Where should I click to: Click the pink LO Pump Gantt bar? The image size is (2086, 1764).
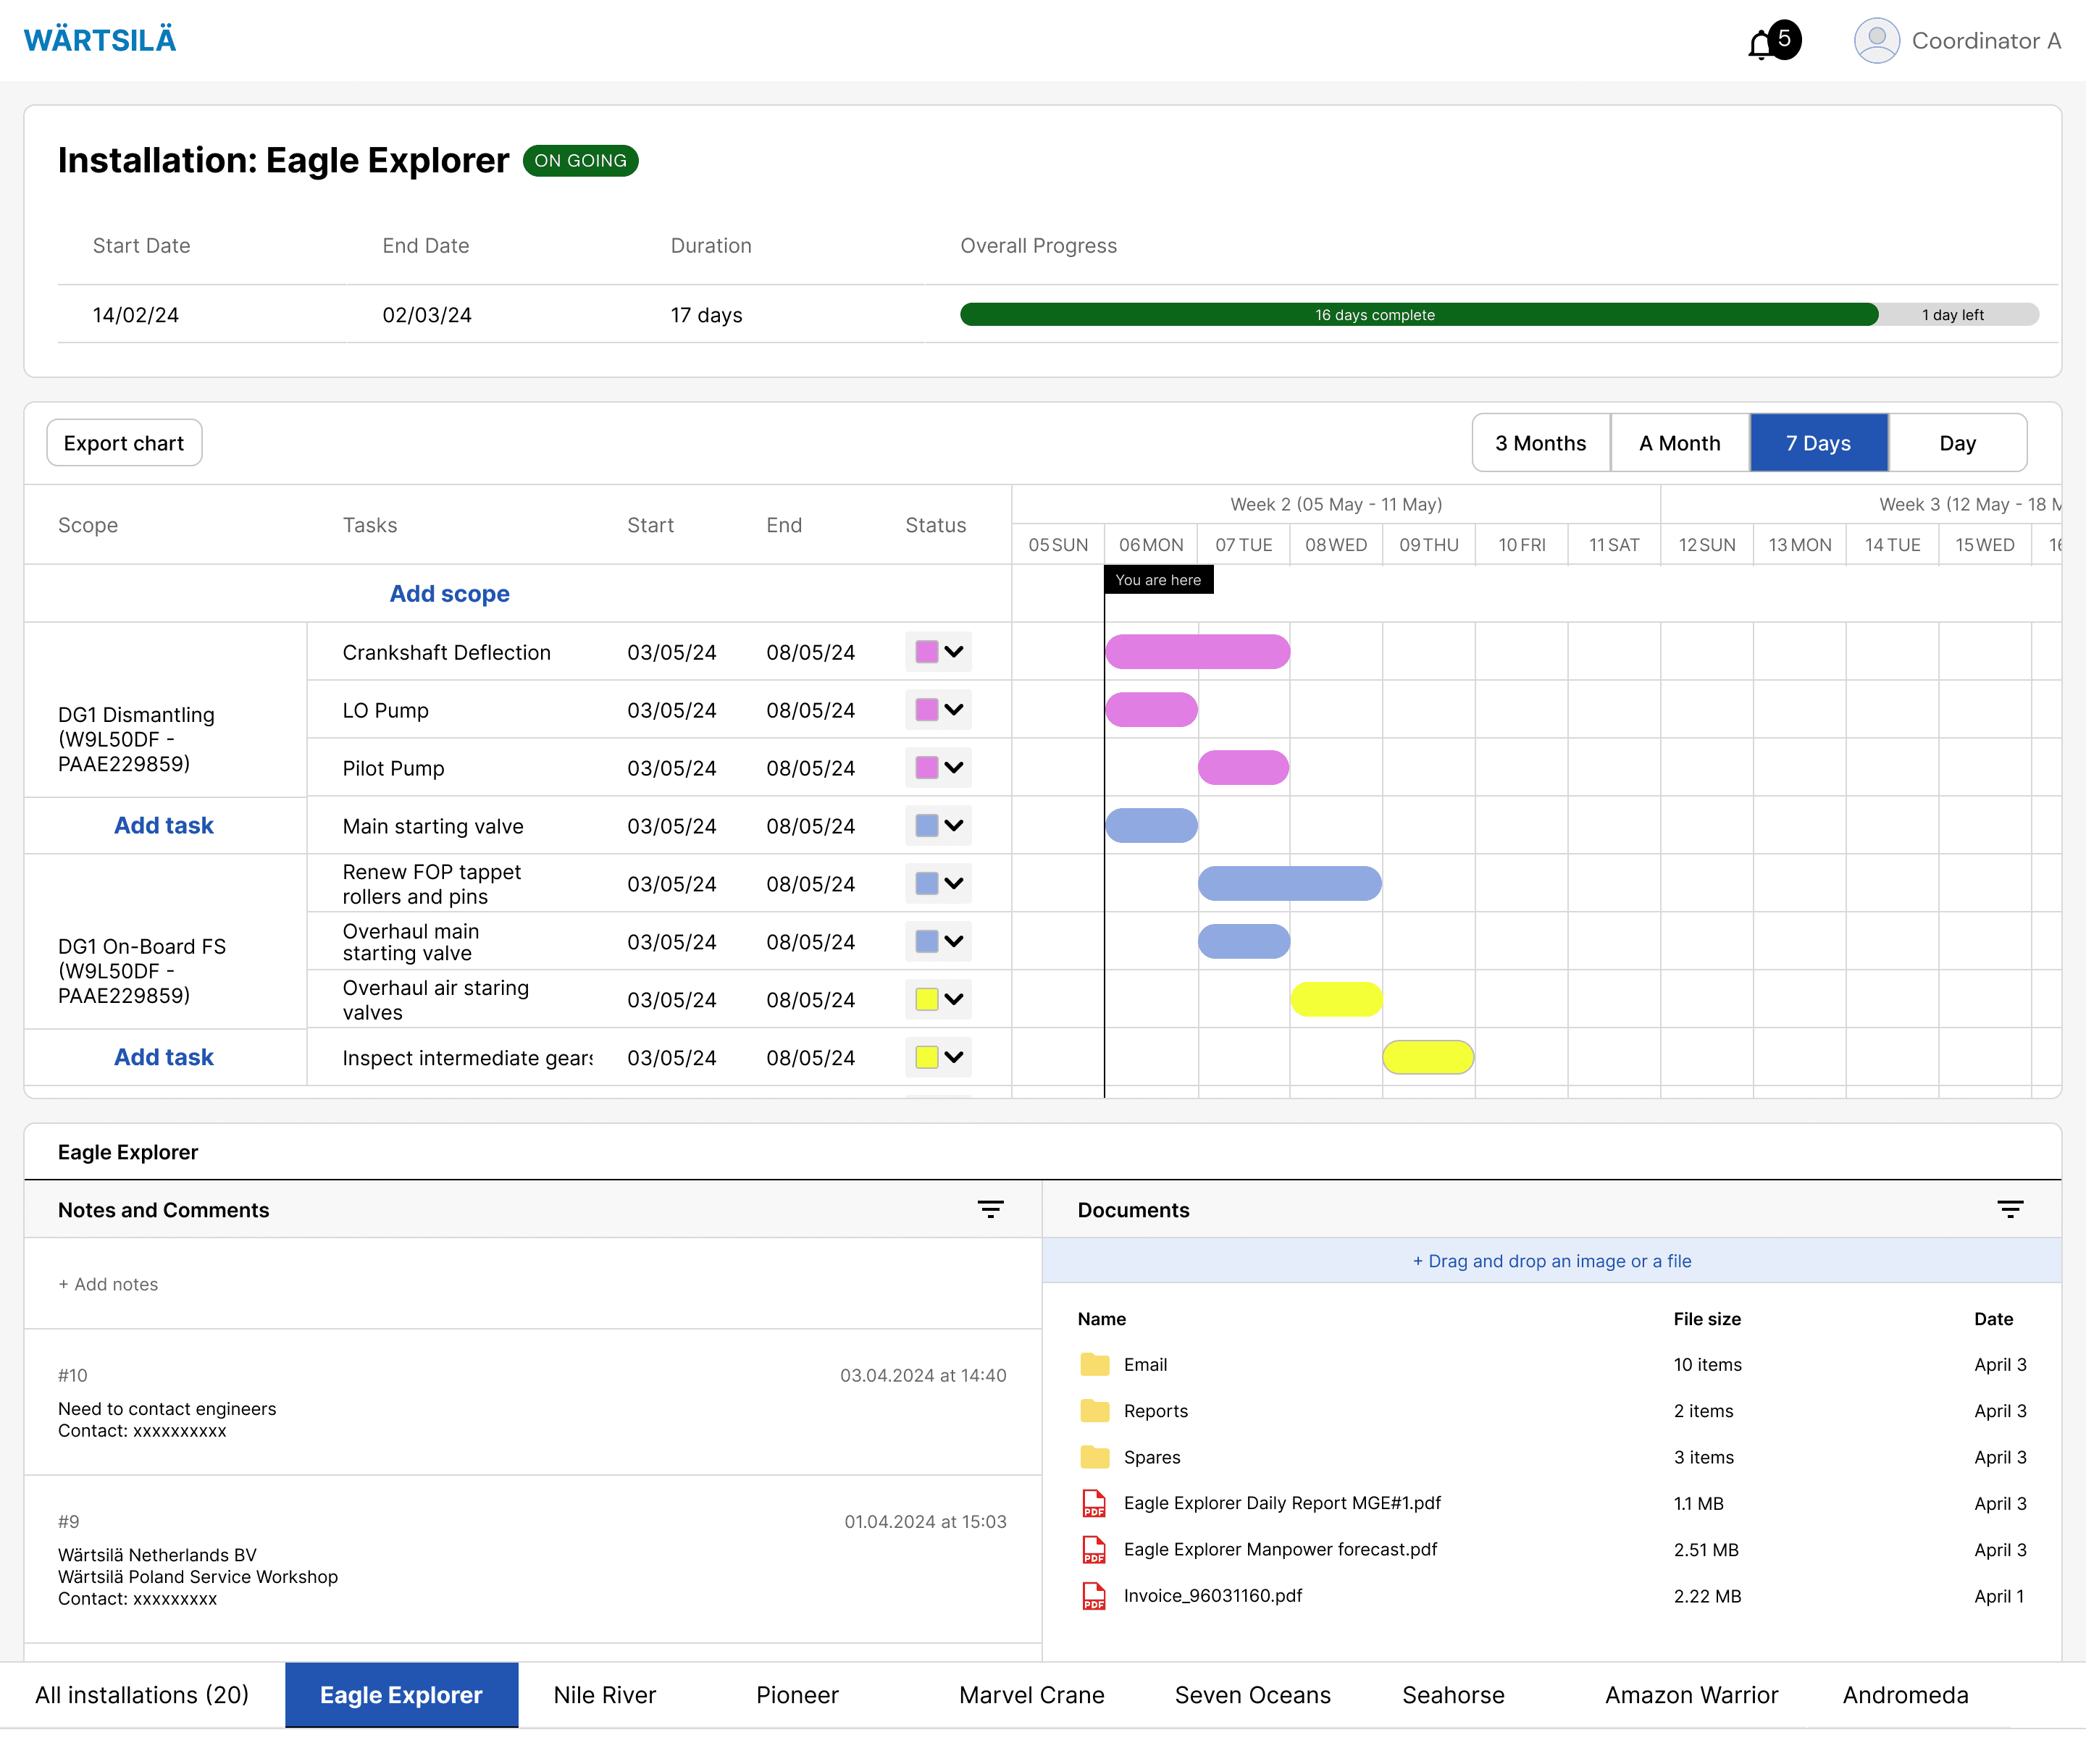(x=1152, y=710)
